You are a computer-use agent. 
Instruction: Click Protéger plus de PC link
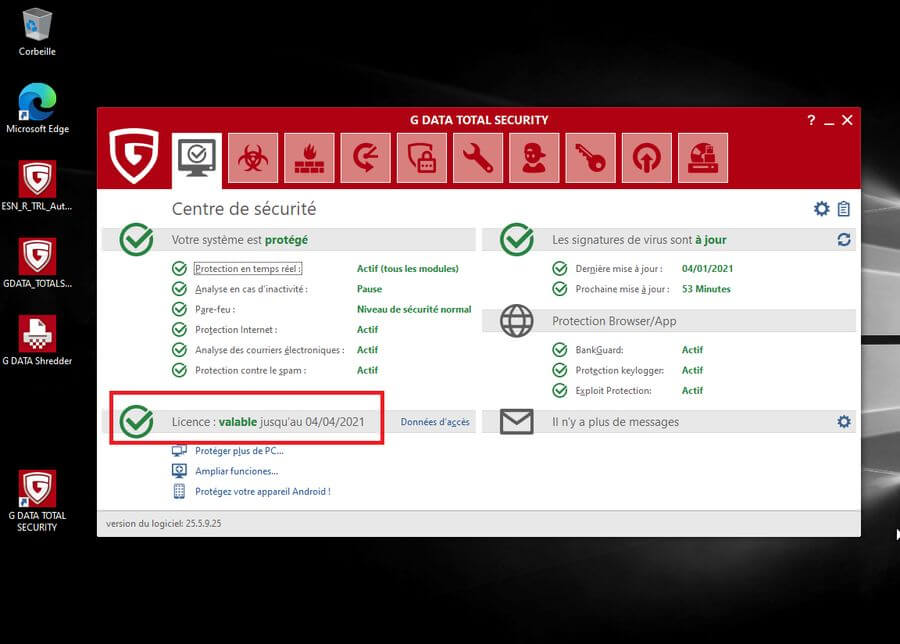(239, 451)
